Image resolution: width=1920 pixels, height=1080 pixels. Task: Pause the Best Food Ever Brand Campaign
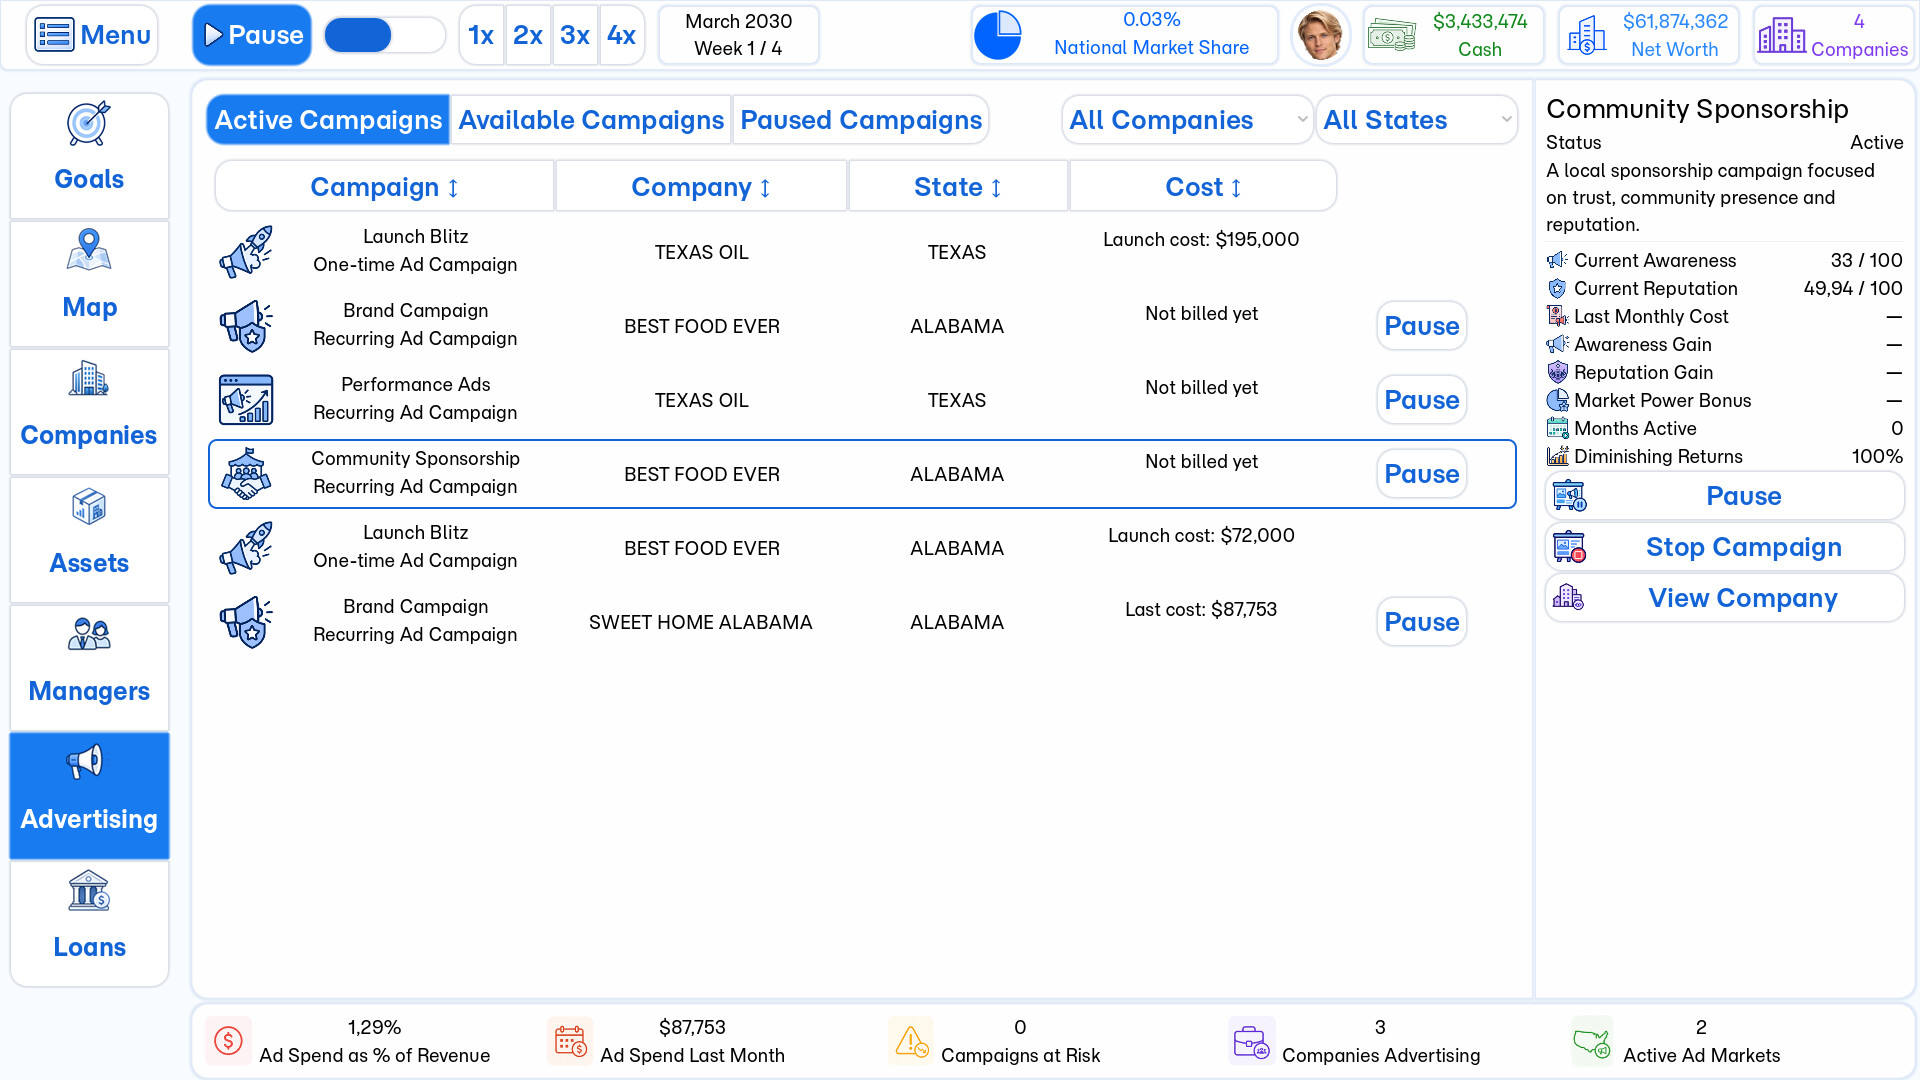click(1421, 326)
